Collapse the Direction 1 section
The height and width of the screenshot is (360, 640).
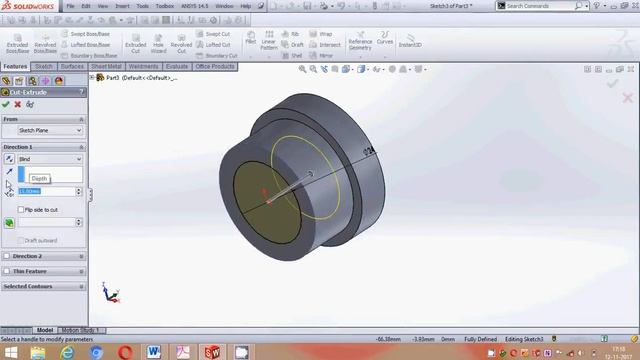(81, 147)
